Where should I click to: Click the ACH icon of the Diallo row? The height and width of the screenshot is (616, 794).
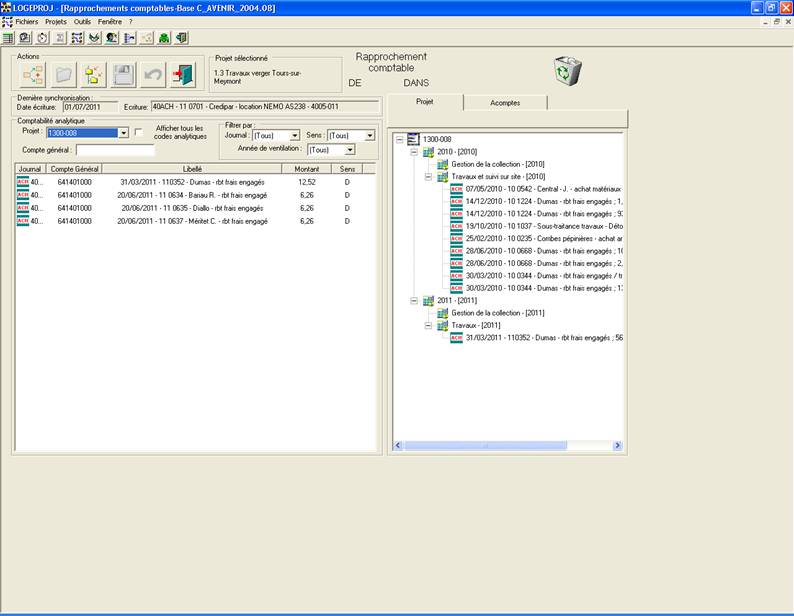pos(24,208)
